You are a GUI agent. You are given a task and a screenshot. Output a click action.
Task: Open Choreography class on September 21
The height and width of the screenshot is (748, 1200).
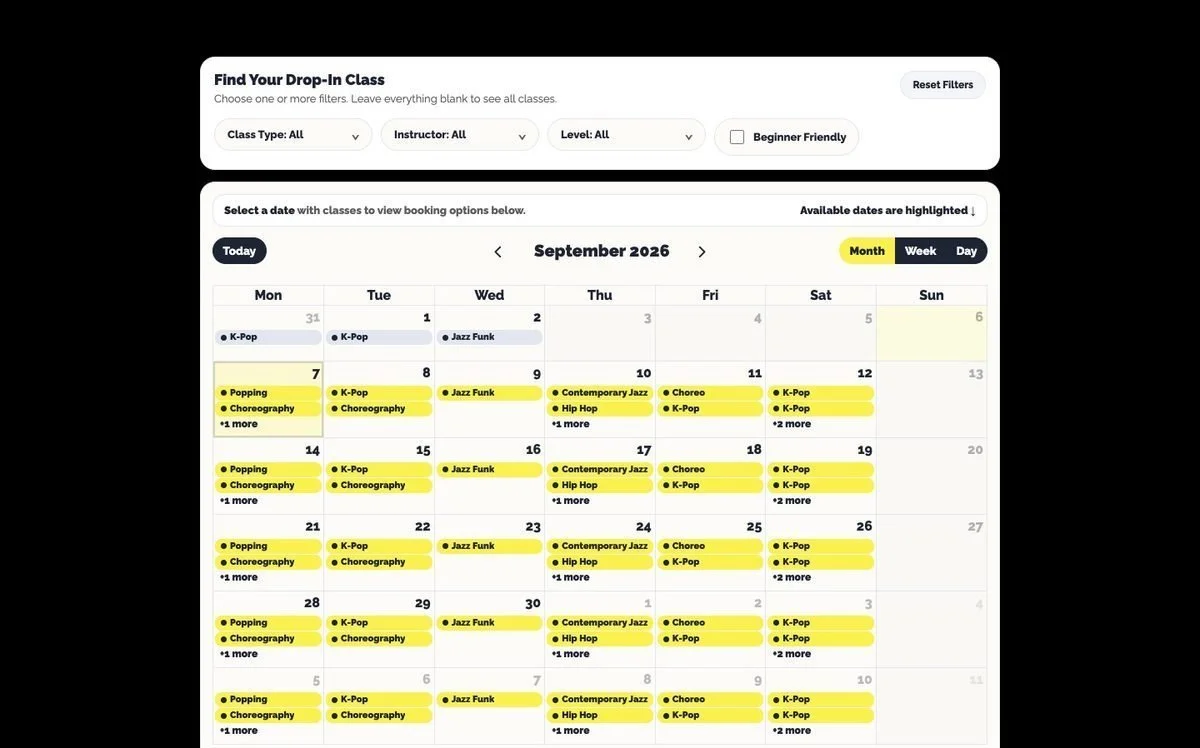[x=269, y=562]
